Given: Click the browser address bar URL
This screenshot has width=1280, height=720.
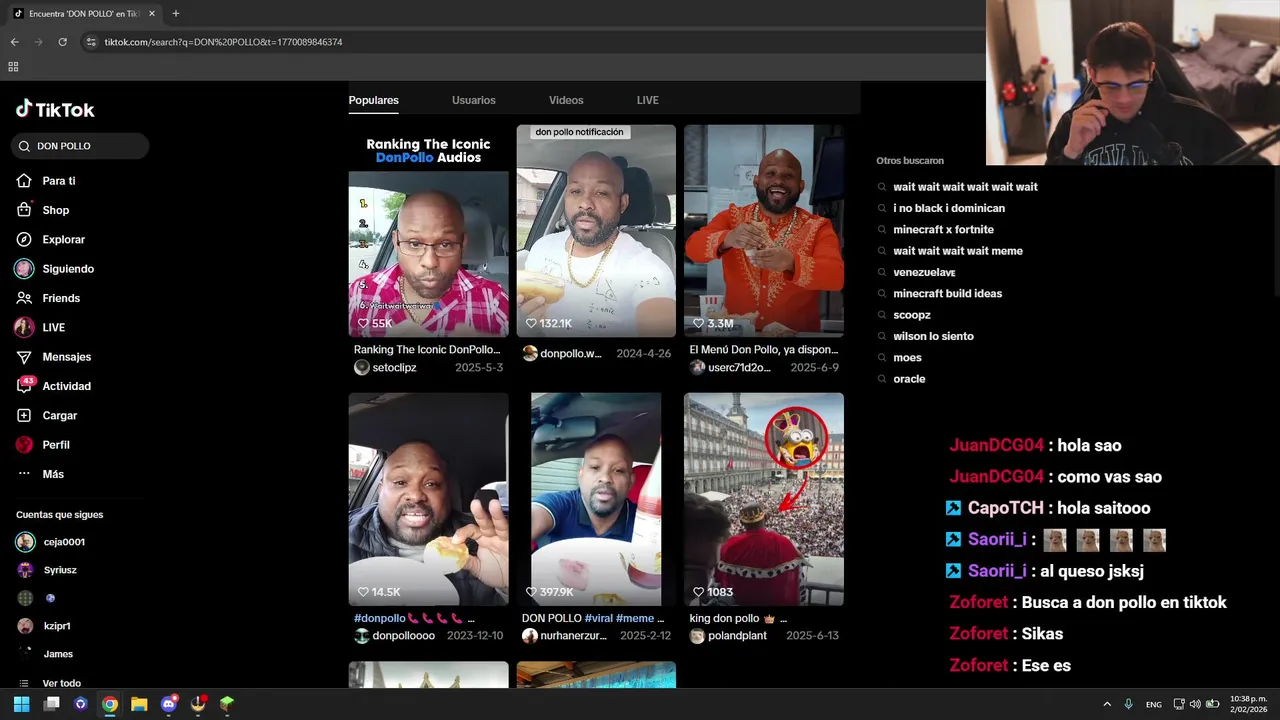Looking at the screenshot, I should pos(223,42).
